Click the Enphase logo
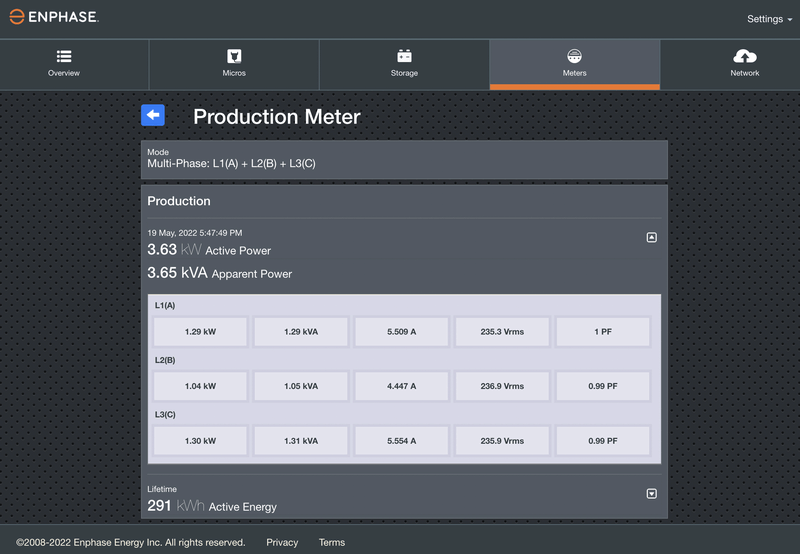The width and height of the screenshot is (800, 554). tap(54, 18)
